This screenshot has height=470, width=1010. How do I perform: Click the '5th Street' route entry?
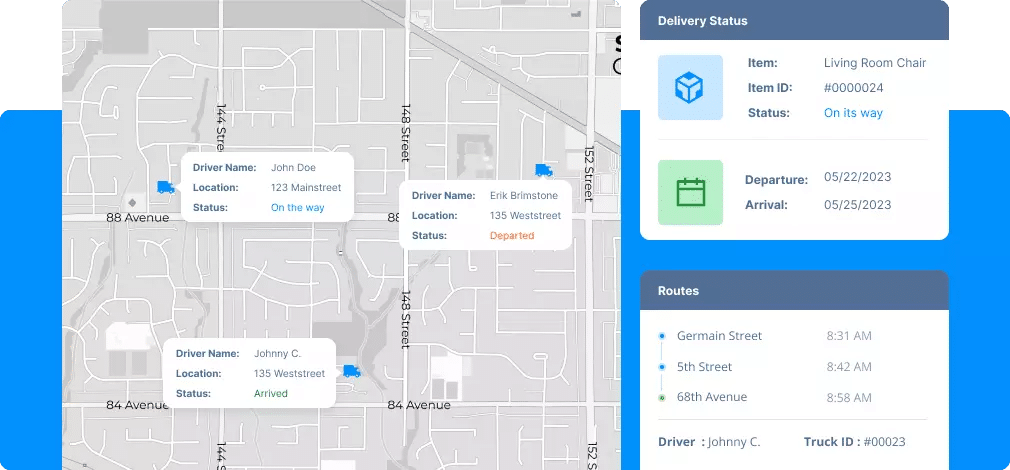click(x=704, y=367)
